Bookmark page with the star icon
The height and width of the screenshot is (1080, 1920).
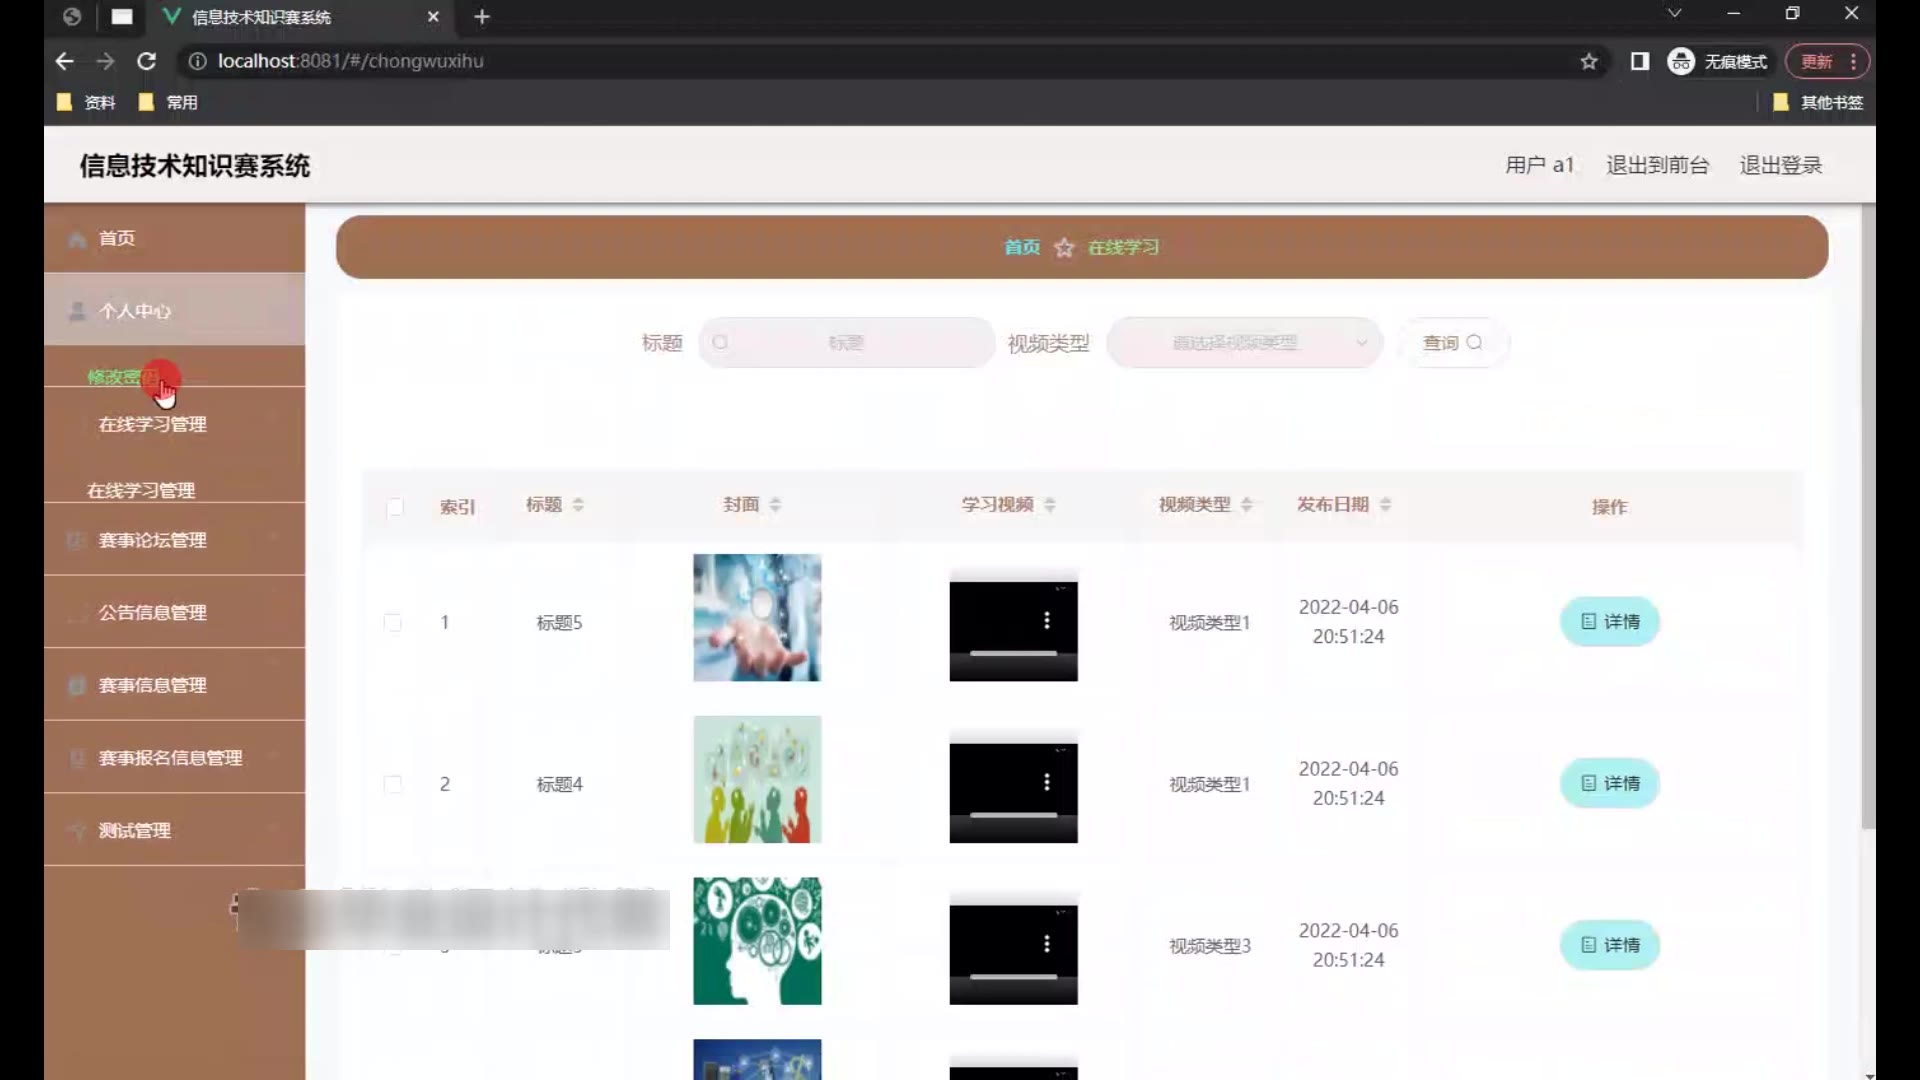1589,62
